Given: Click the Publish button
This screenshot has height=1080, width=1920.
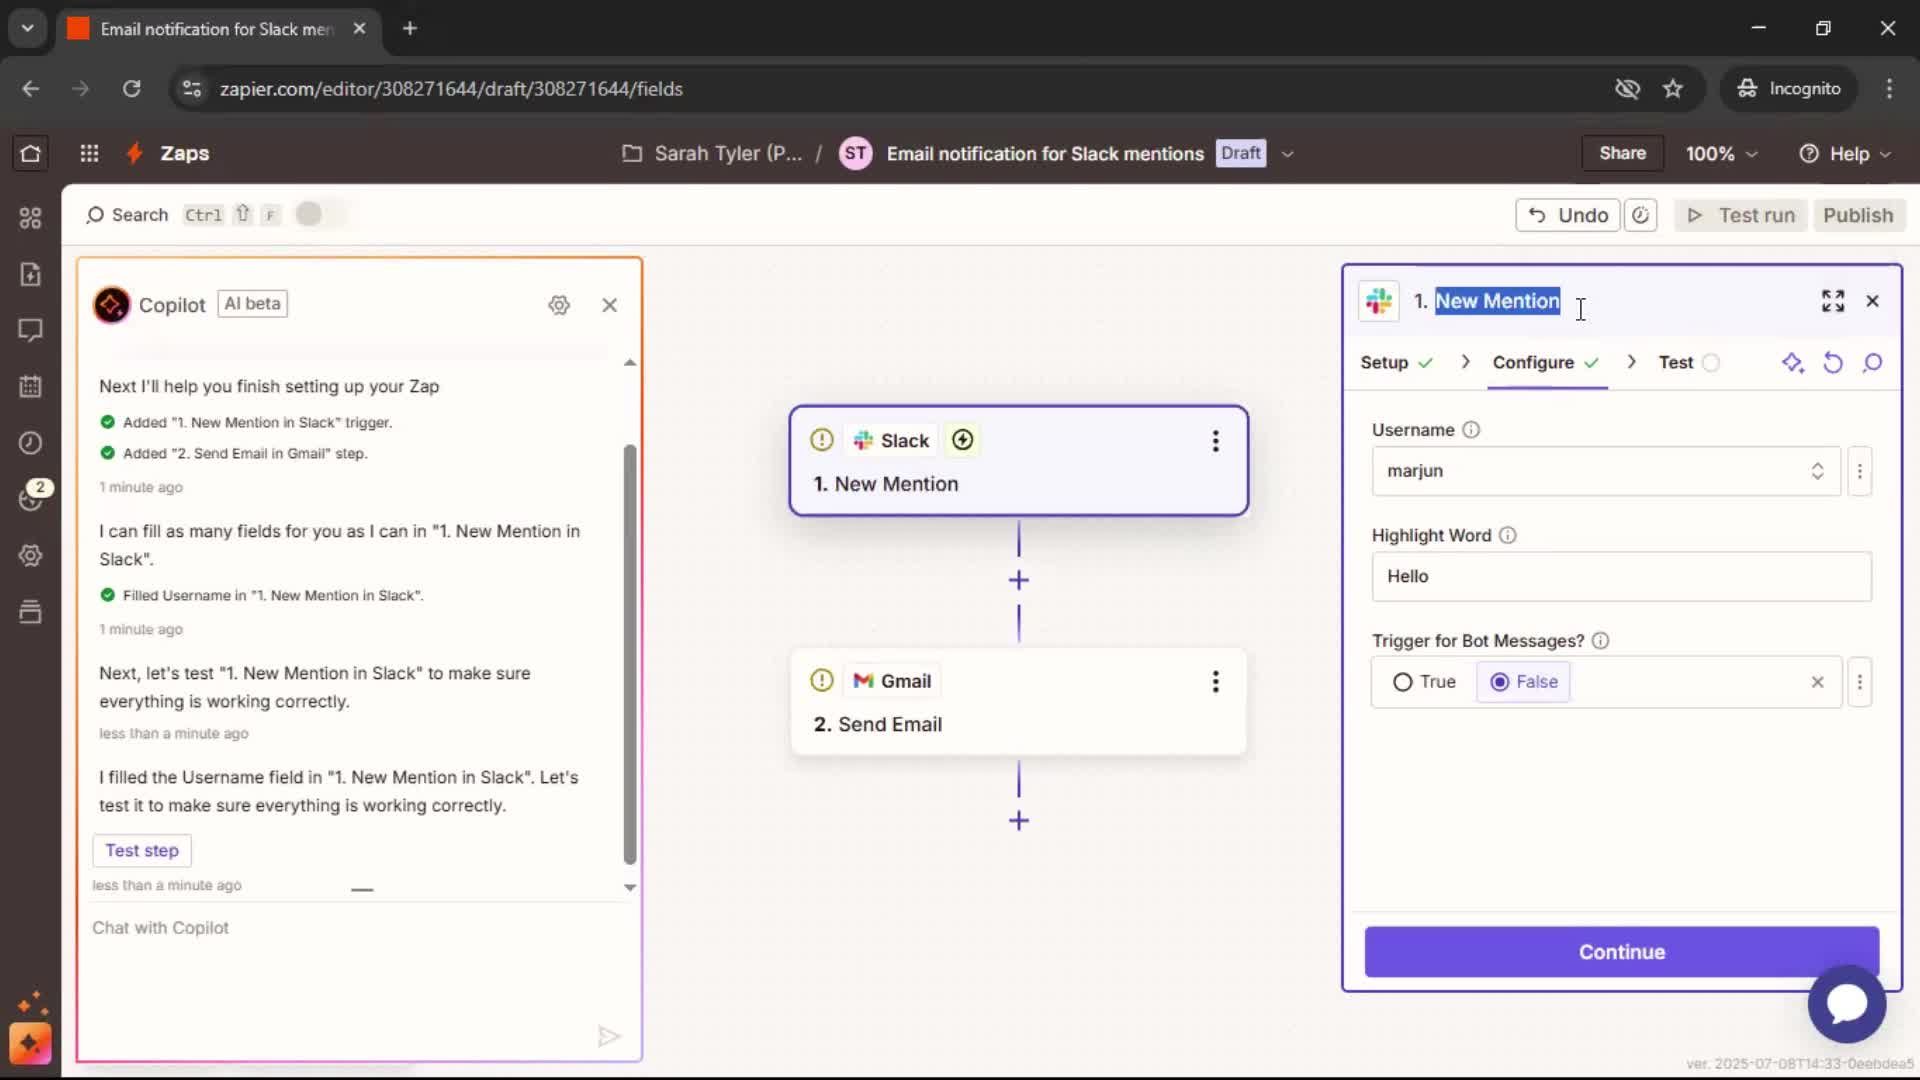Looking at the screenshot, I should pyautogui.click(x=1858, y=215).
